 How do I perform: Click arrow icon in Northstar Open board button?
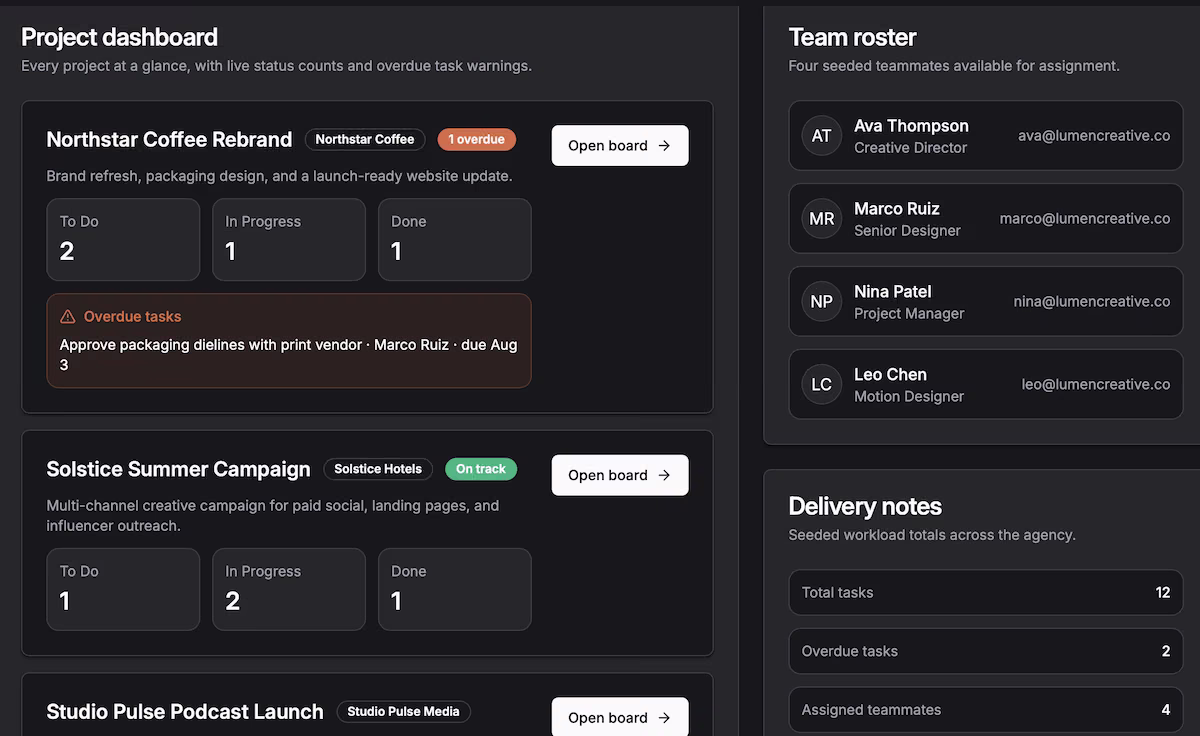tap(664, 145)
